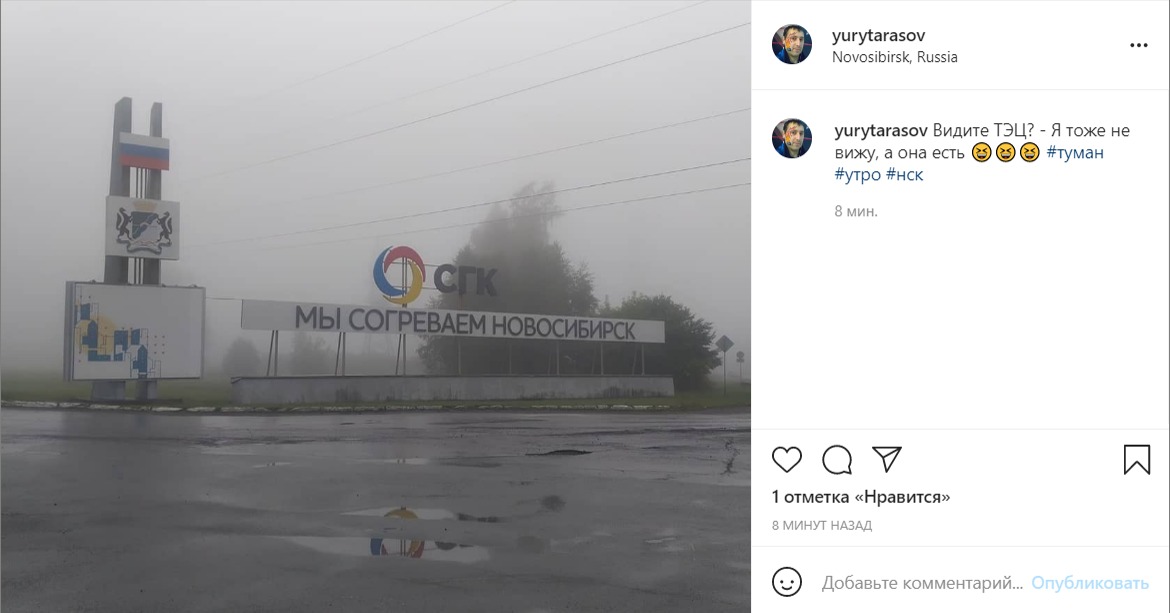Like the post with the heart icon

(x=786, y=459)
